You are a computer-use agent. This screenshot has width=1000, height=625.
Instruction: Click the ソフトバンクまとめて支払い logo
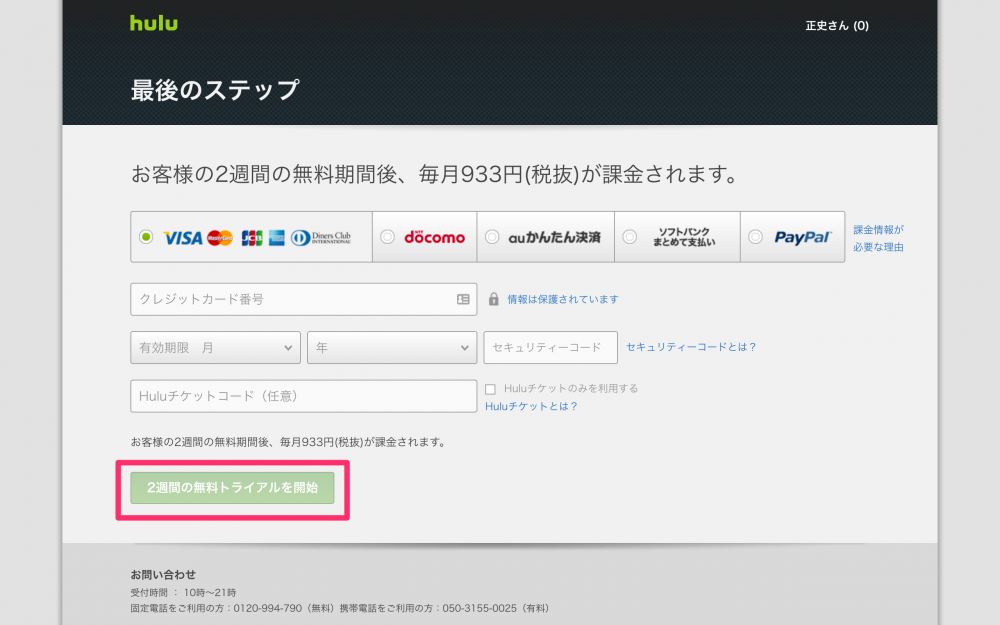coord(684,237)
